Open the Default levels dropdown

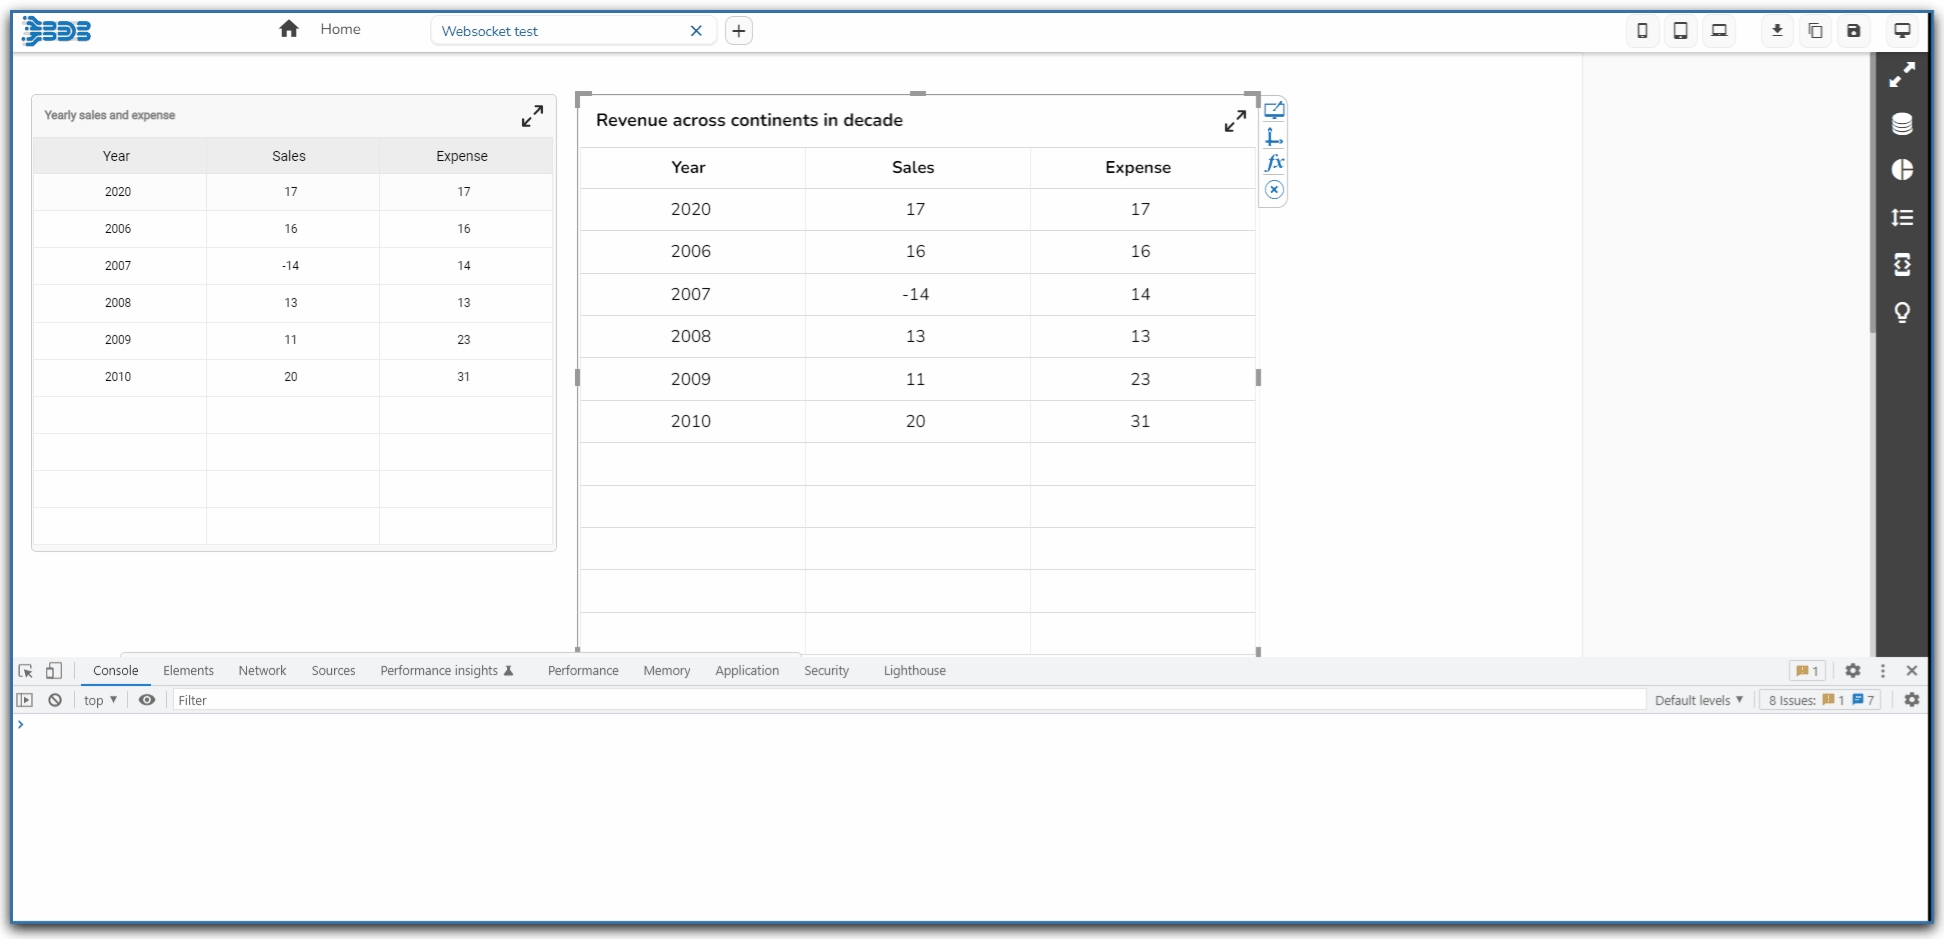[x=1698, y=700]
